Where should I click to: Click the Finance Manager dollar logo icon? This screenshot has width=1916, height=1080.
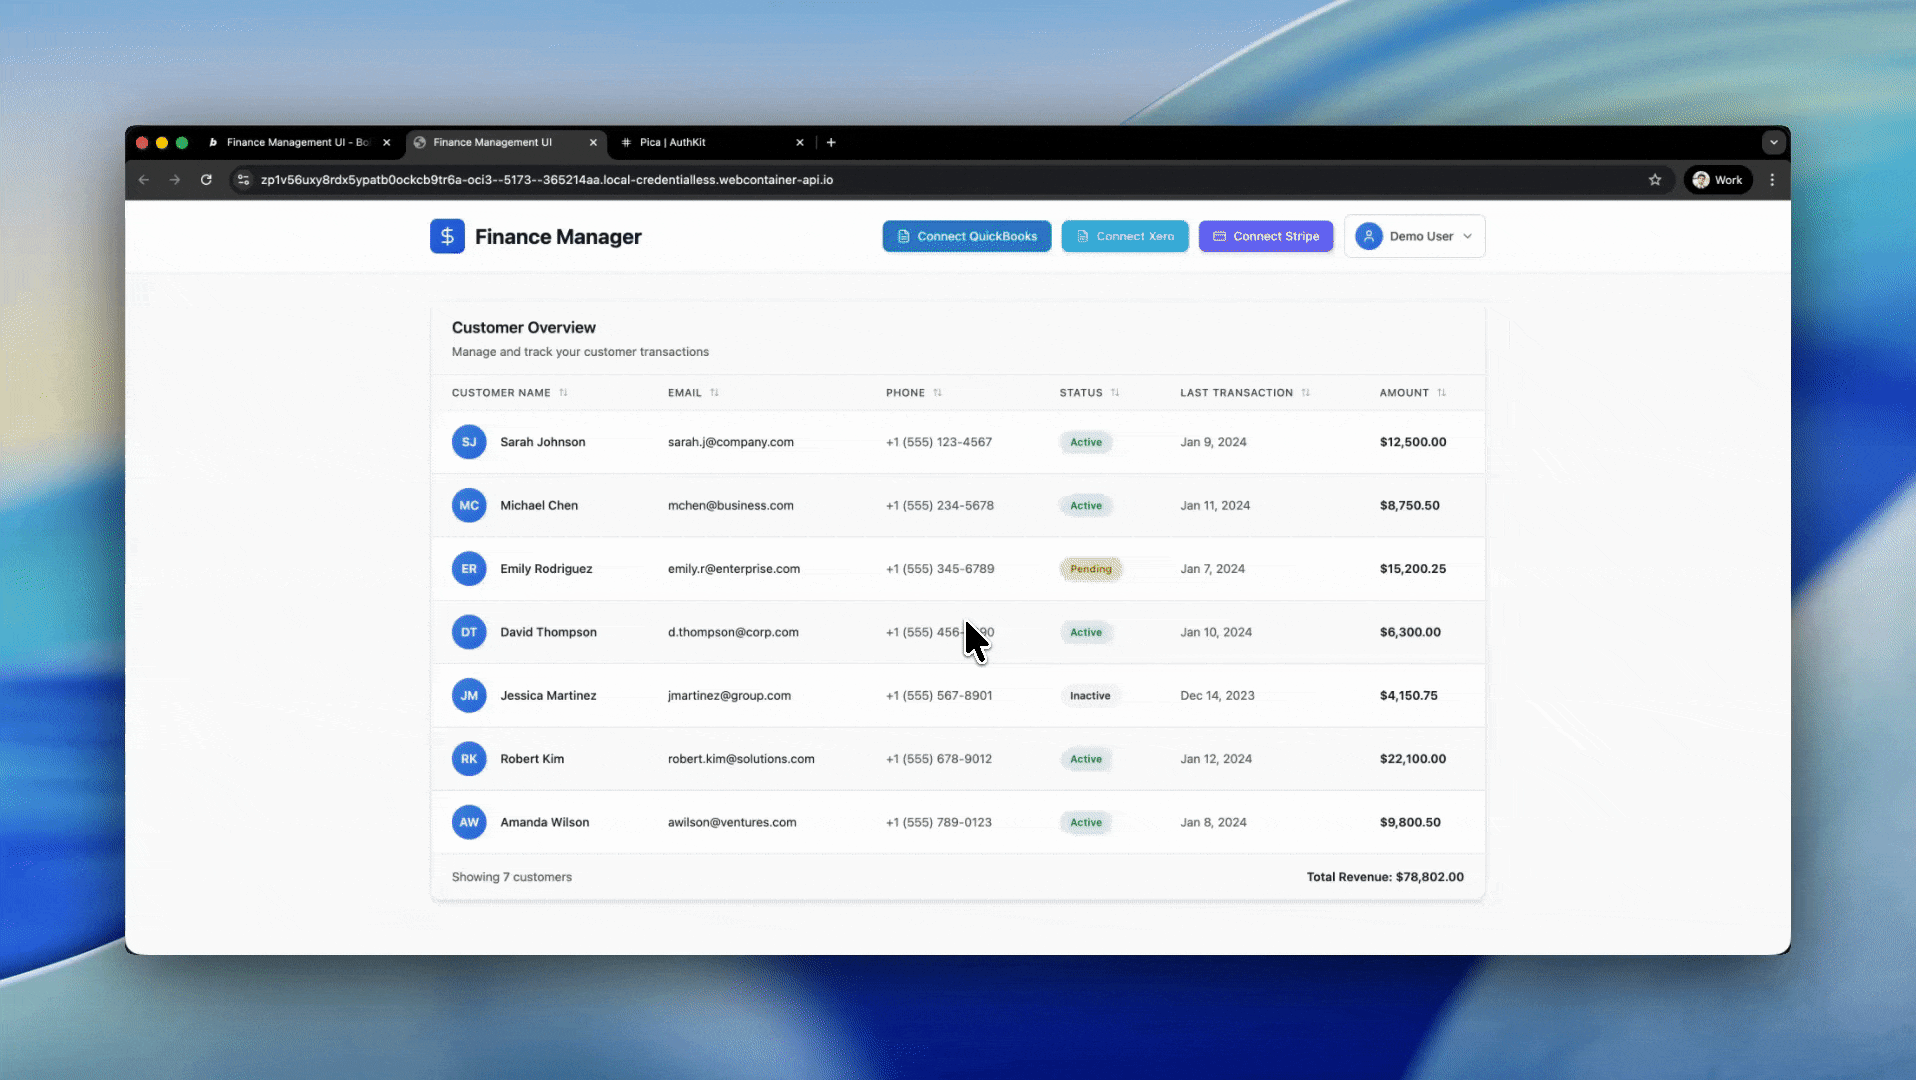click(447, 236)
